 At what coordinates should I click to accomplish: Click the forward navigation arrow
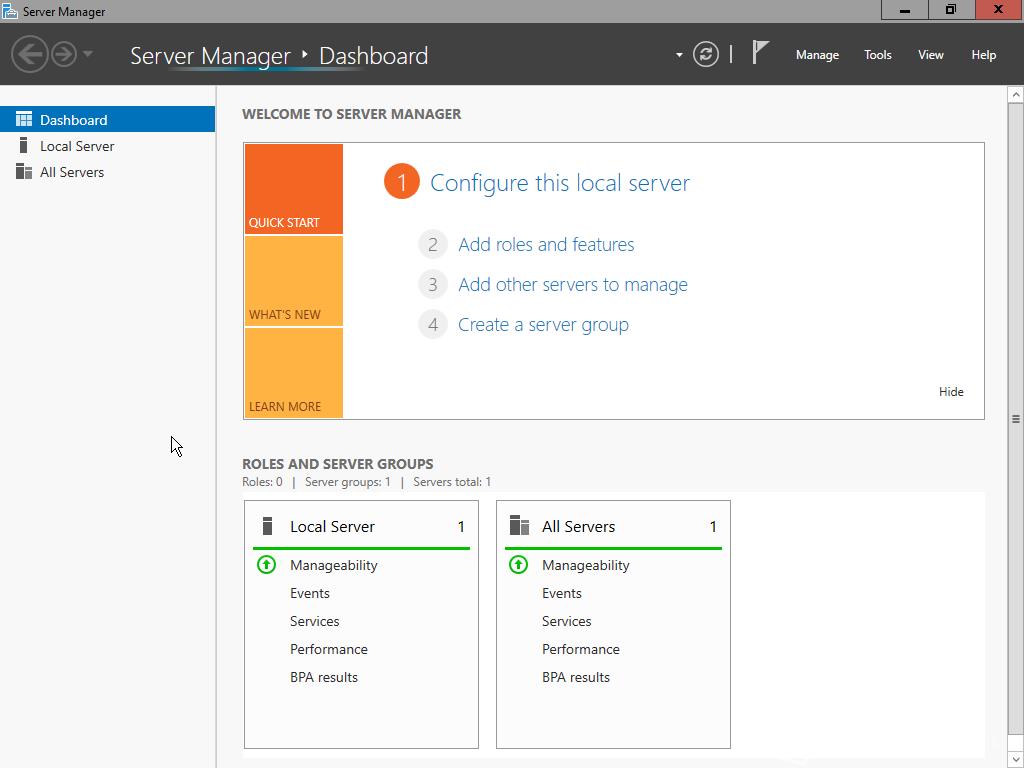pyautogui.click(x=64, y=54)
